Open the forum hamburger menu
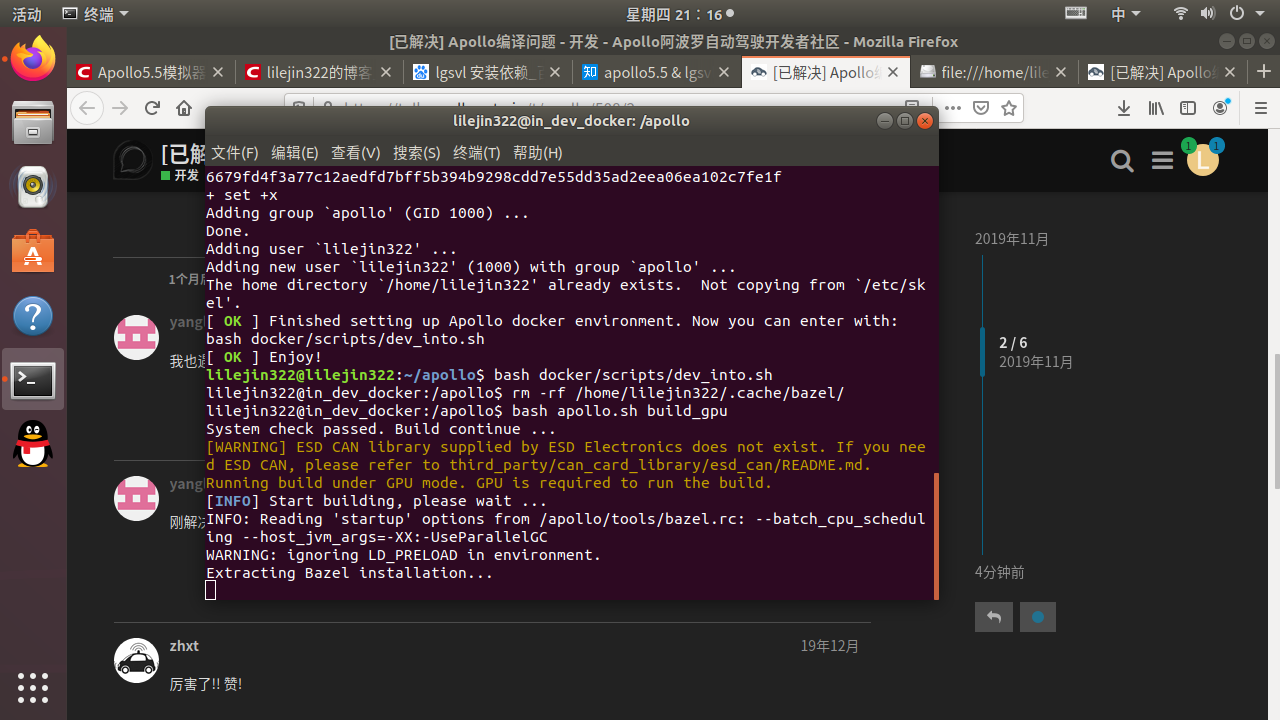 click(1161, 160)
